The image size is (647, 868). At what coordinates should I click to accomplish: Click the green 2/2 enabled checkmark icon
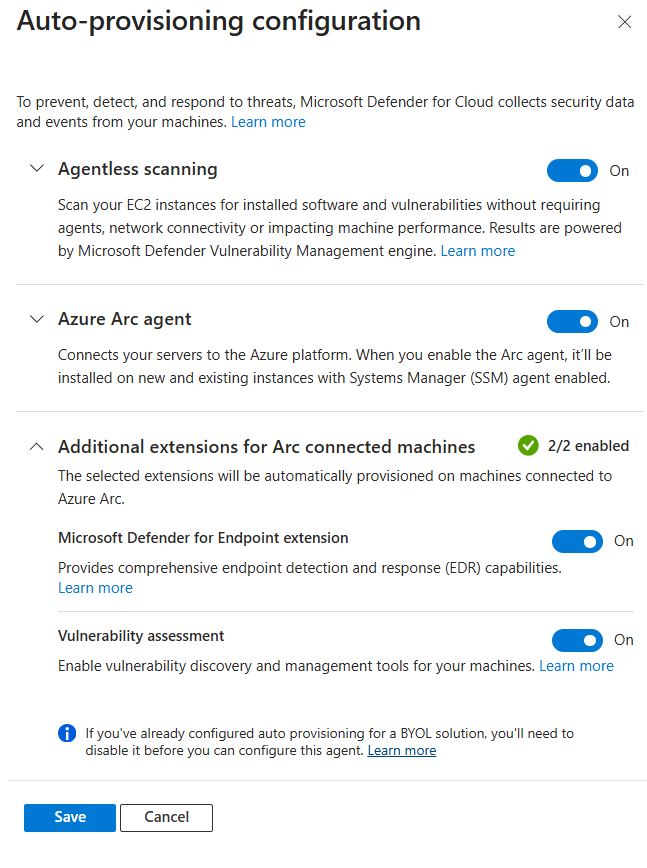pyautogui.click(x=528, y=446)
